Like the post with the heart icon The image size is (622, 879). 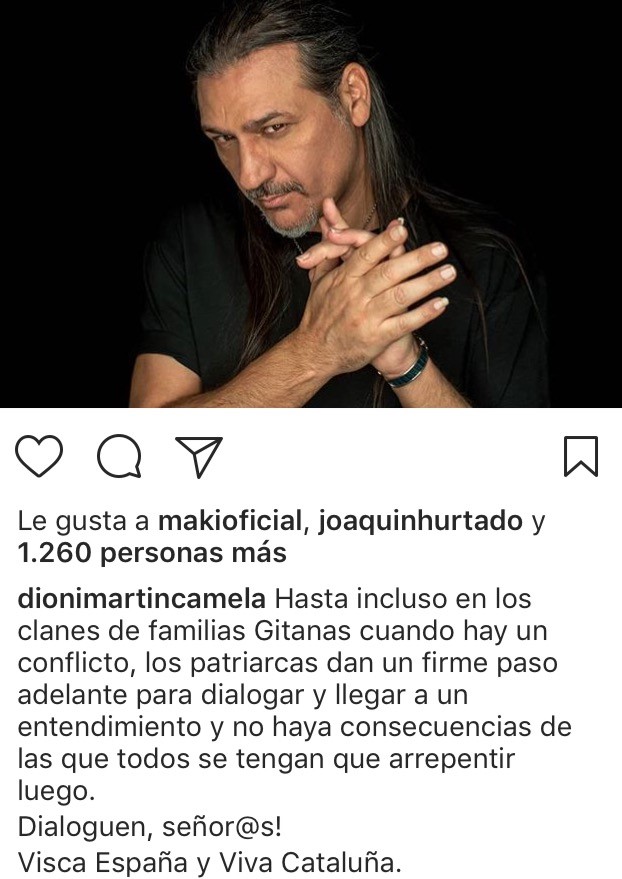(x=39, y=456)
